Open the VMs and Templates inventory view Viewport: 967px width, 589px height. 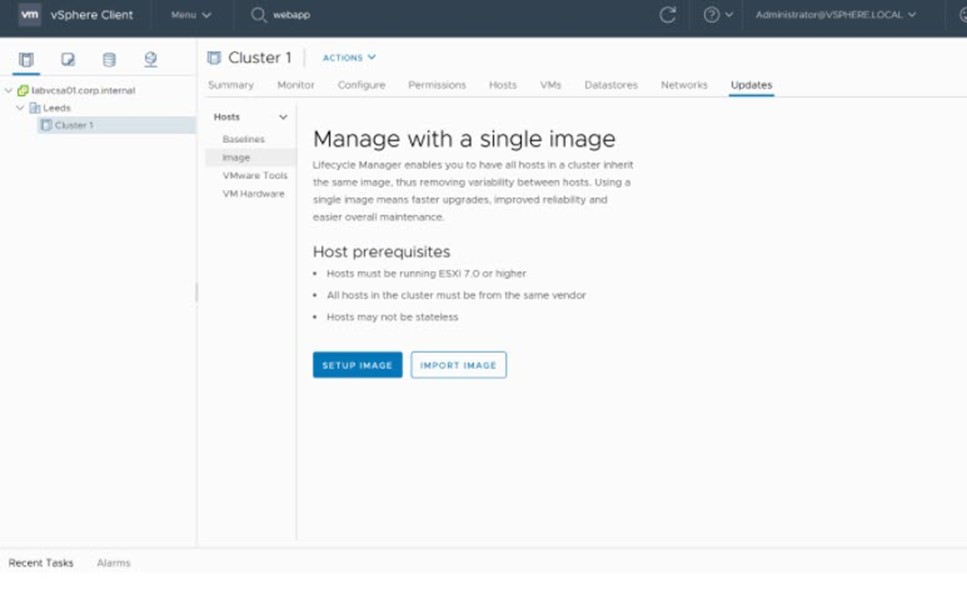tap(68, 59)
